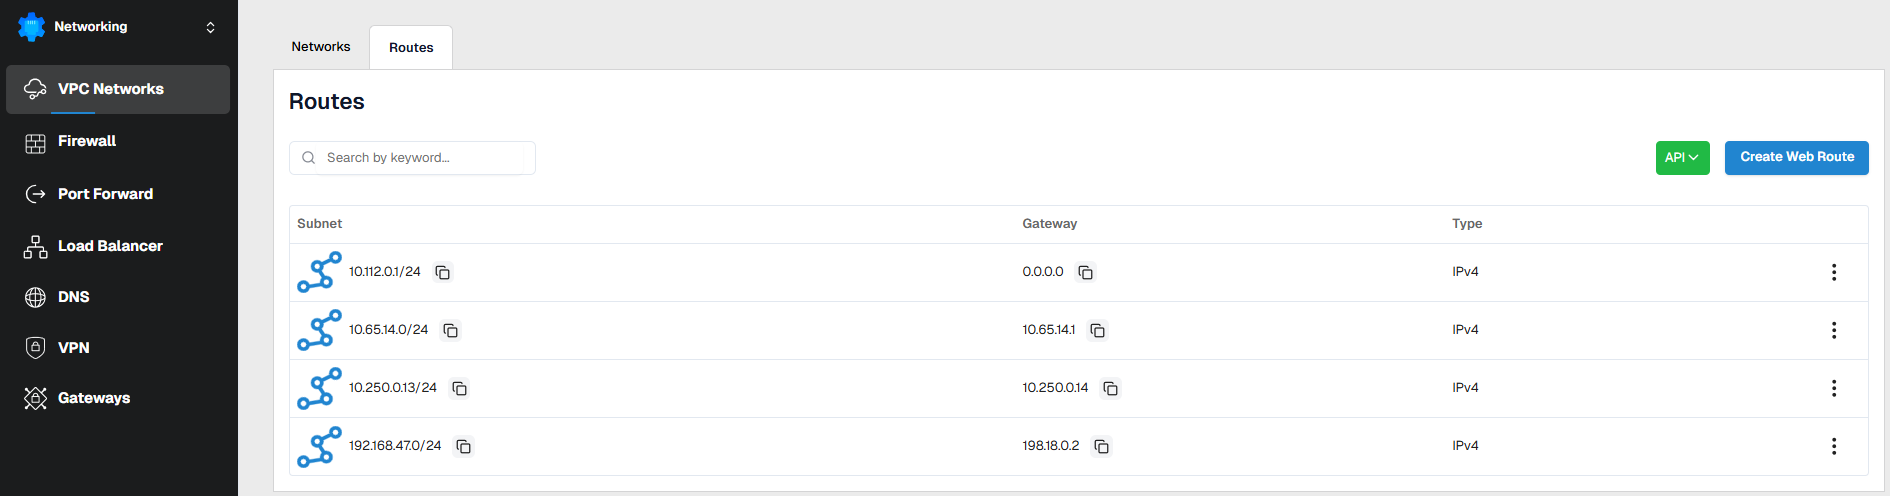
Task: Open the actions menu for route 10.65.14.0/24
Action: pos(1834,330)
